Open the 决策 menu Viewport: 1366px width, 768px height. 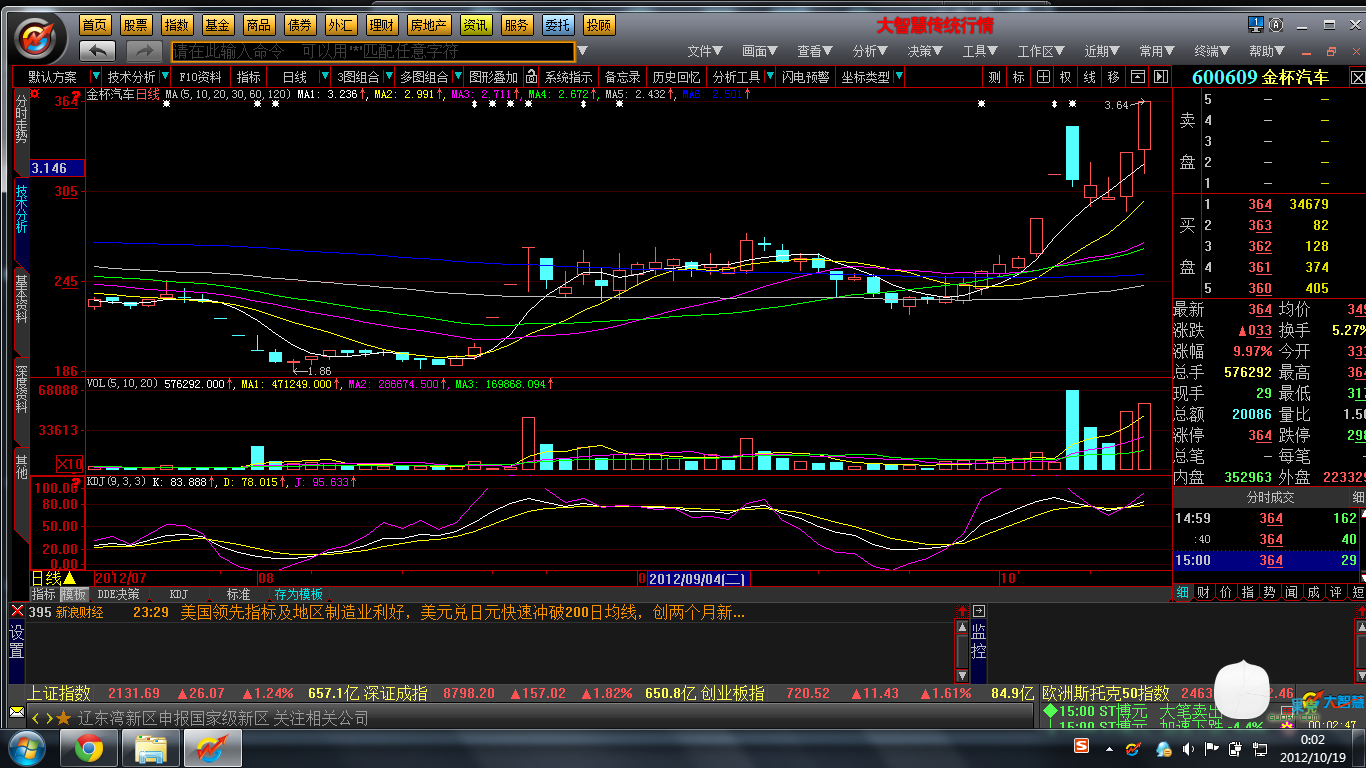pyautogui.click(x=925, y=51)
